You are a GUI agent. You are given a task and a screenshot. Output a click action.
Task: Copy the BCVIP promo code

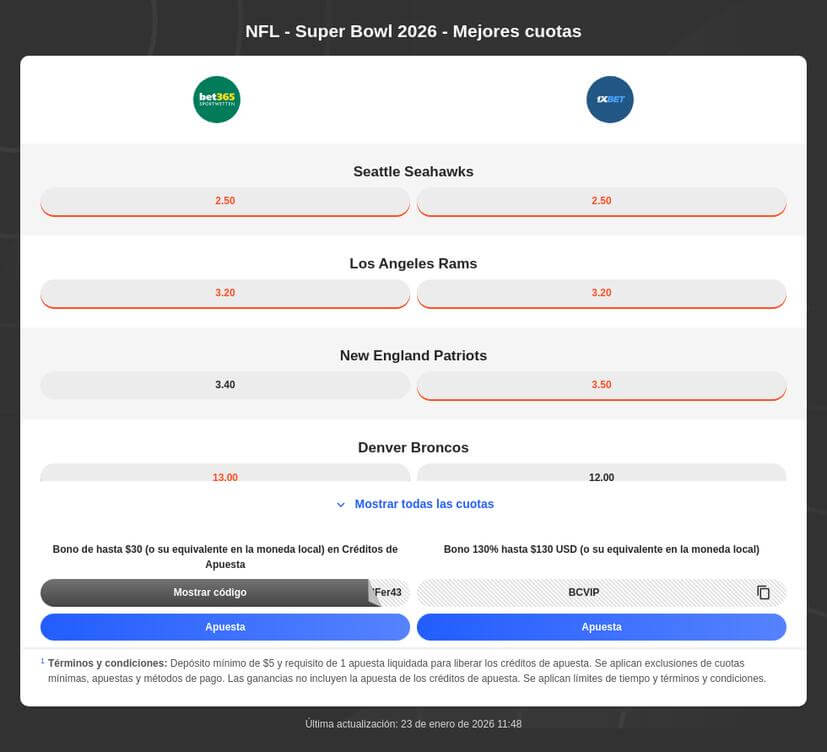tap(763, 592)
